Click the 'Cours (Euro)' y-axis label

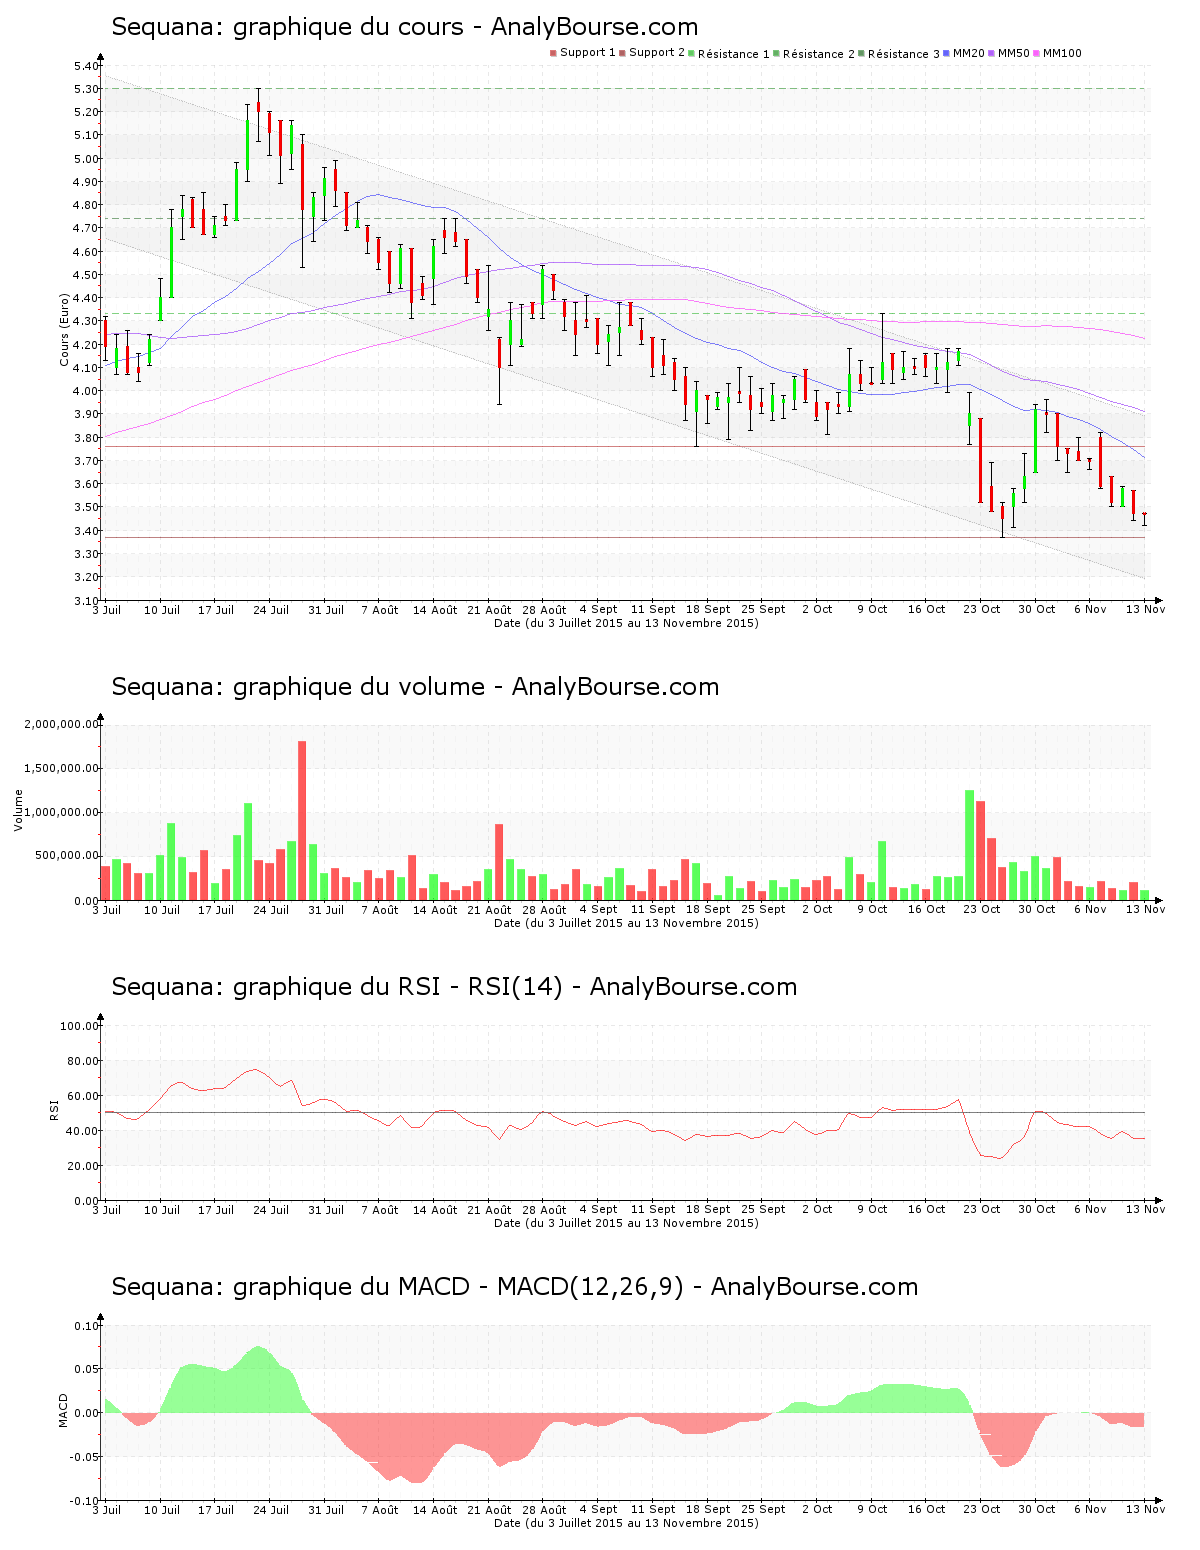pos(65,330)
